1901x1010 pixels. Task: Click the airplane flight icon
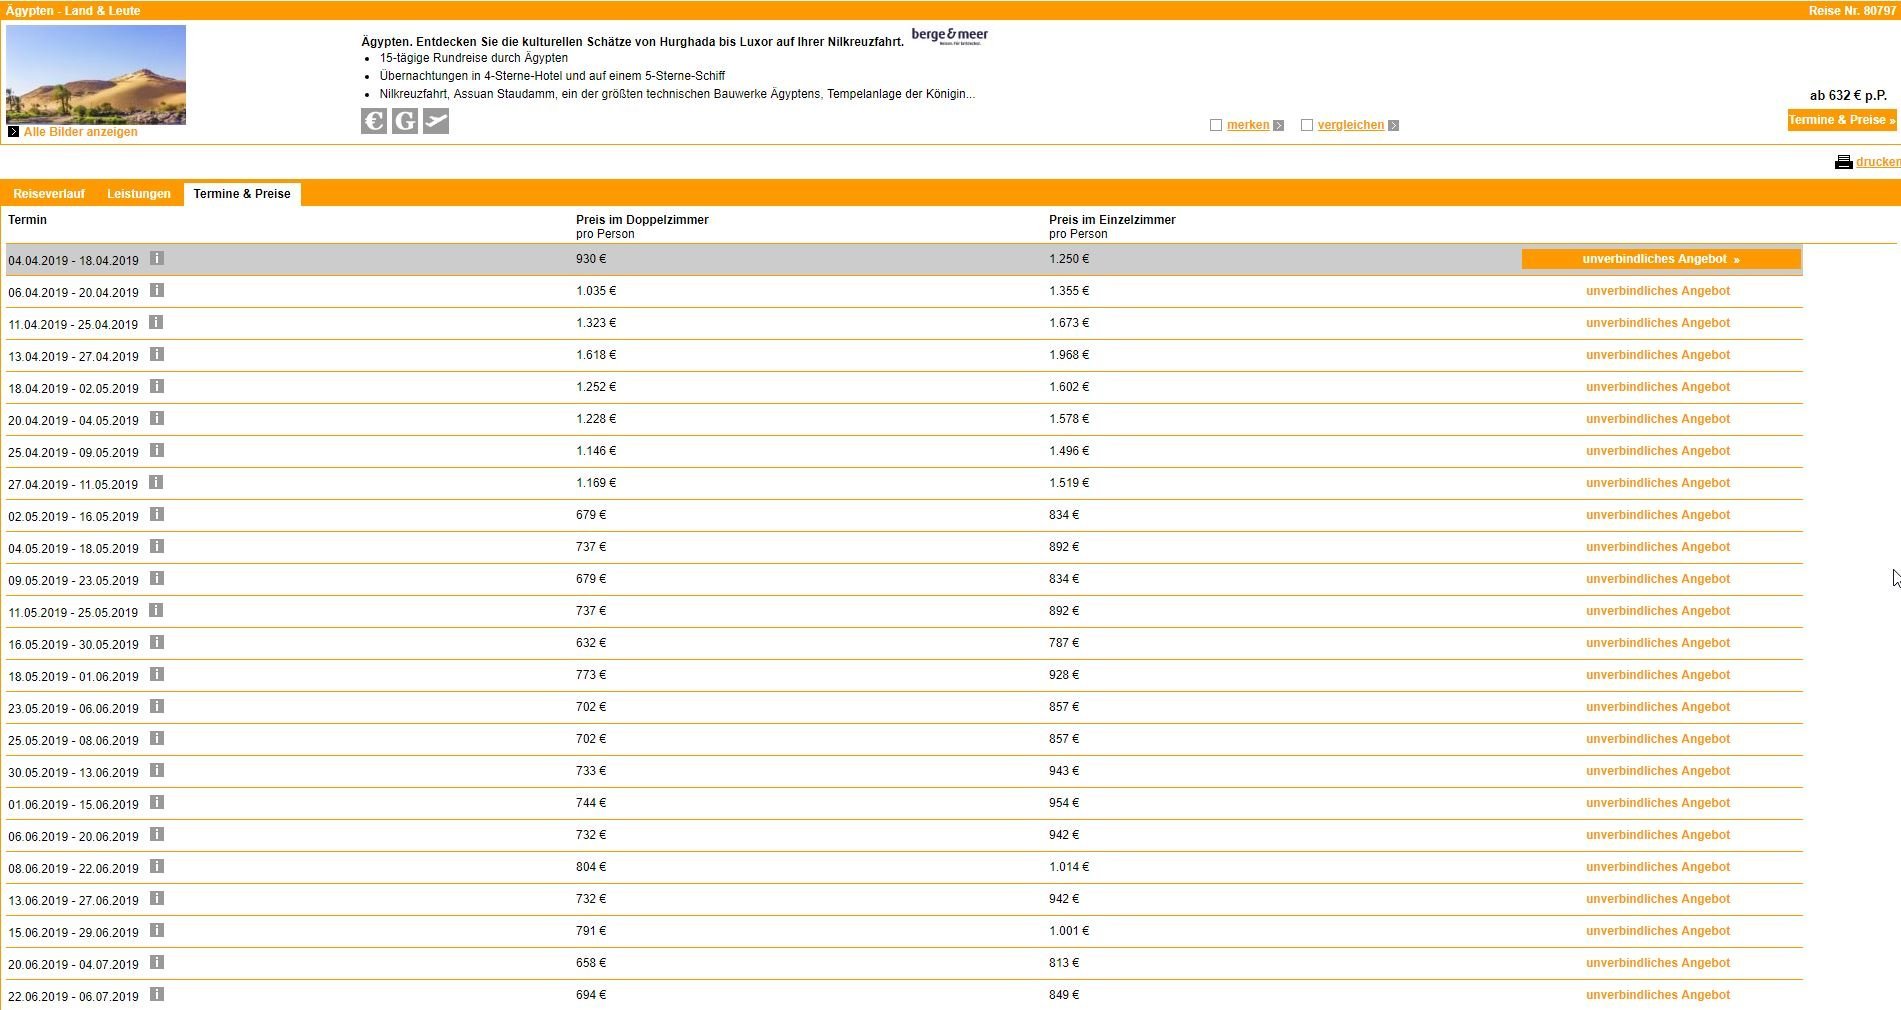436,121
